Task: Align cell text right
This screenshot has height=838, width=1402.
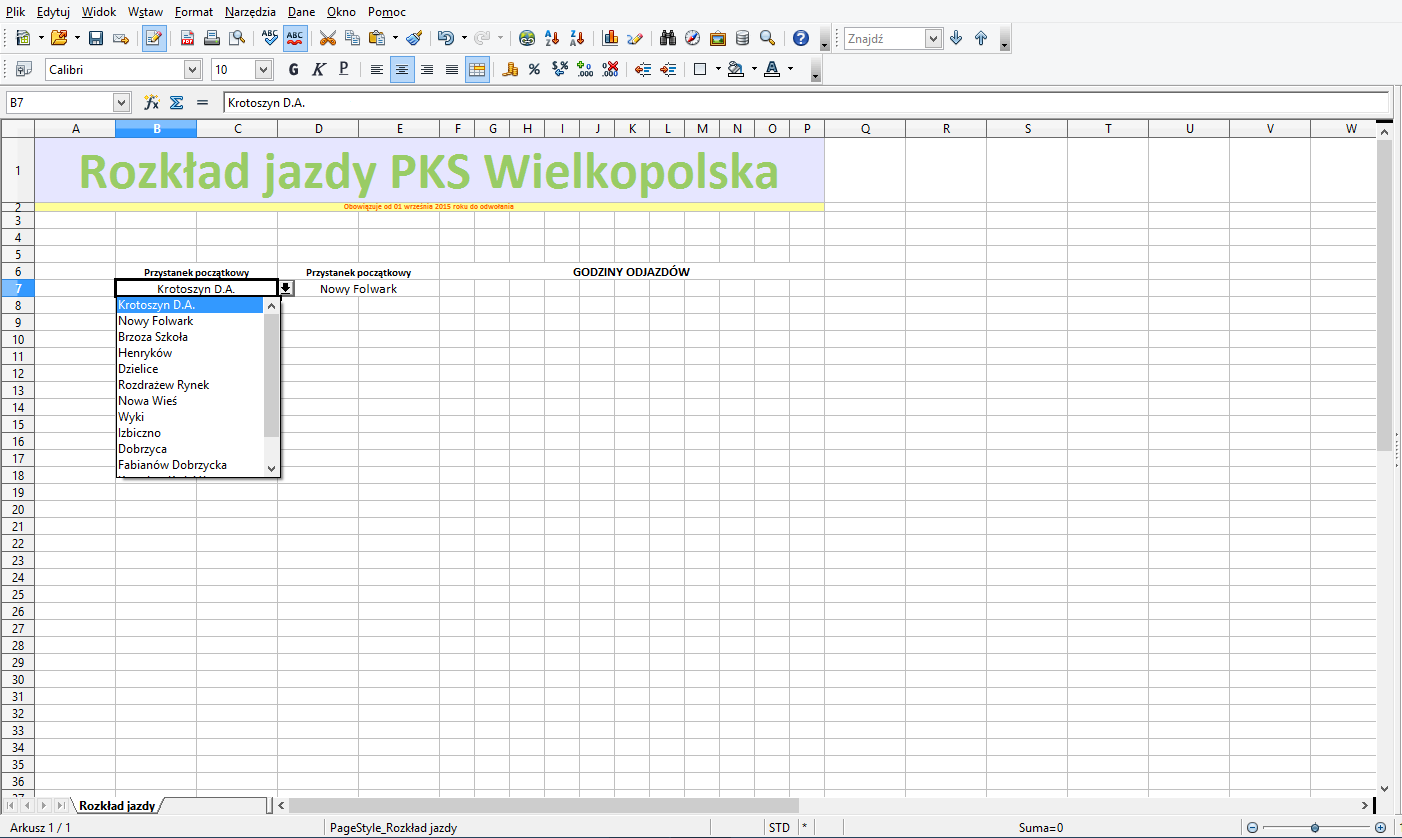Action: click(x=427, y=69)
